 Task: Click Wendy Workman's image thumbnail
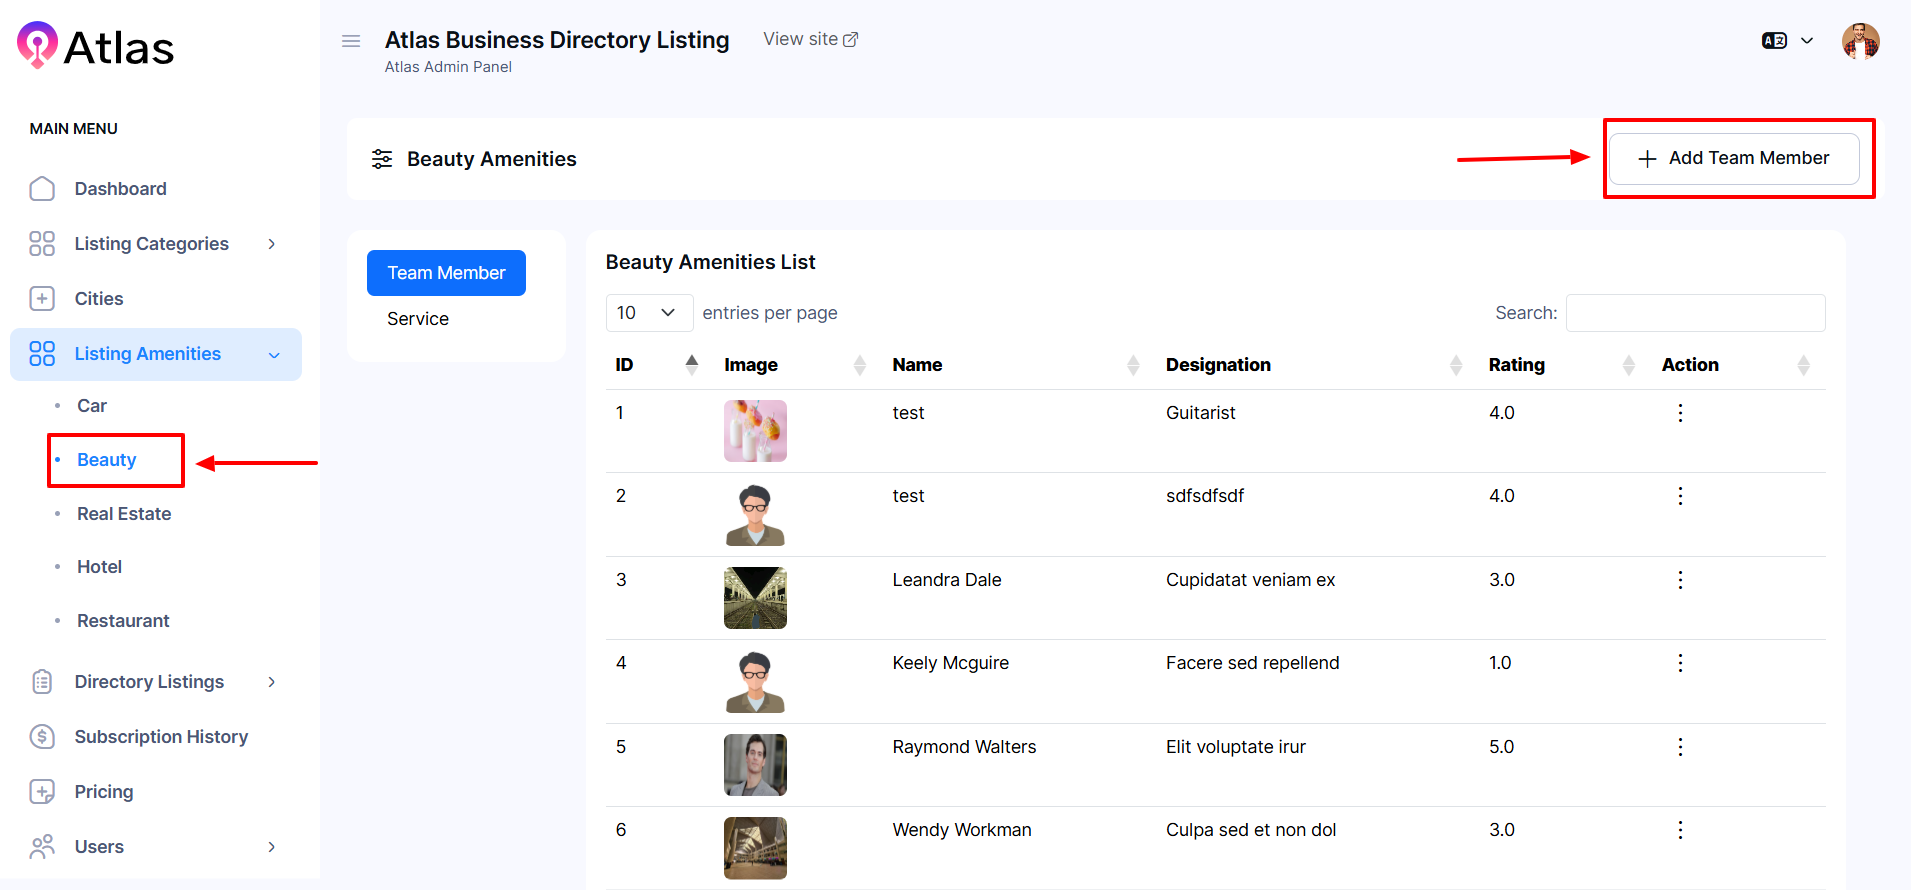(x=755, y=848)
